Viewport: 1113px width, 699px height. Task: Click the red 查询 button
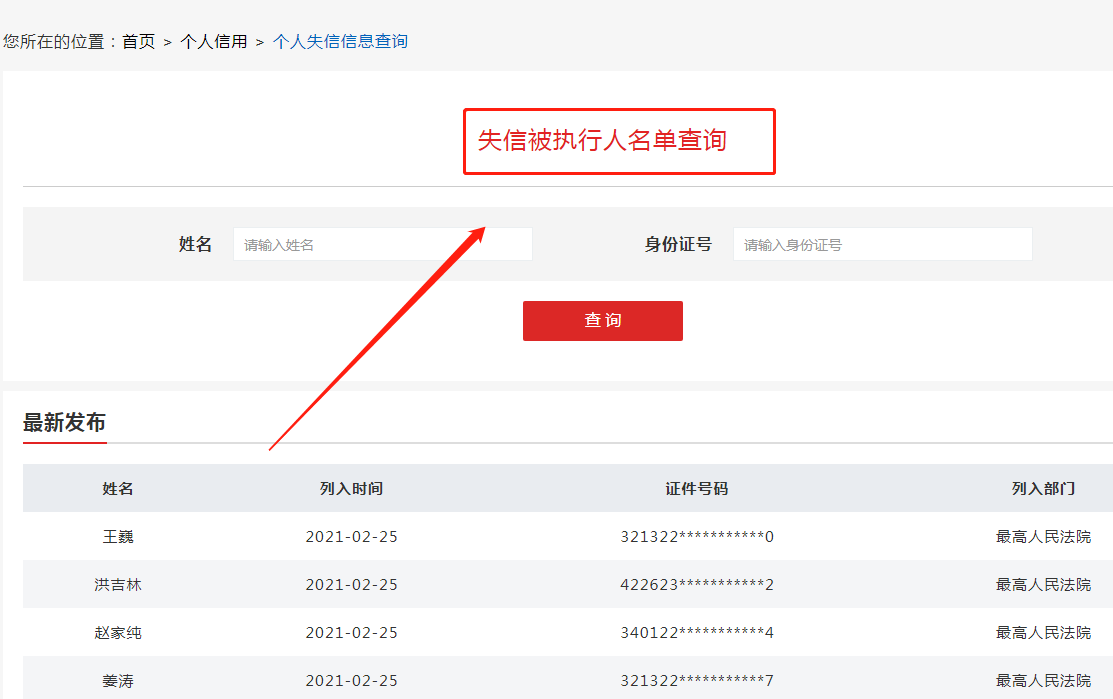point(603,321)
